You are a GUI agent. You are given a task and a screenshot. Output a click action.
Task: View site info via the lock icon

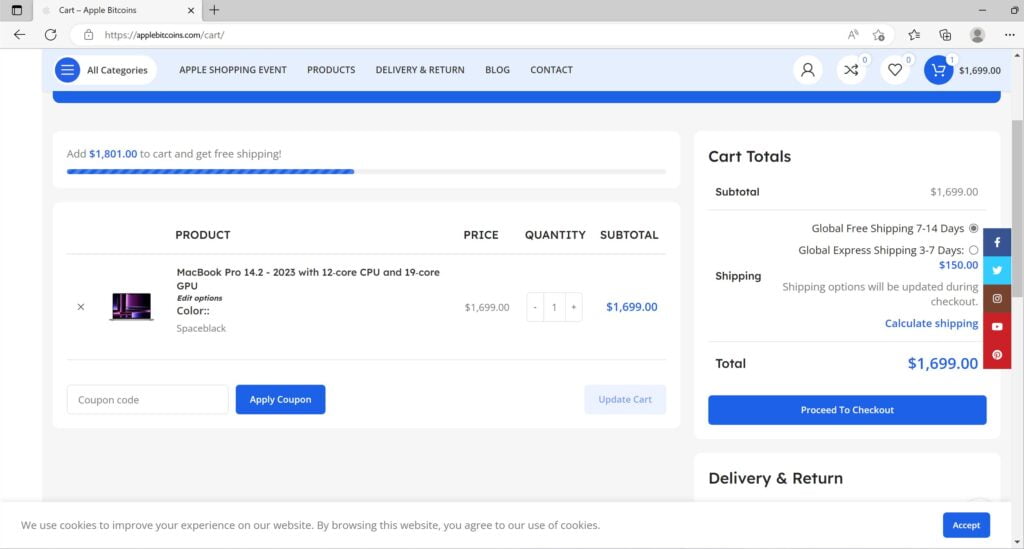89,35
